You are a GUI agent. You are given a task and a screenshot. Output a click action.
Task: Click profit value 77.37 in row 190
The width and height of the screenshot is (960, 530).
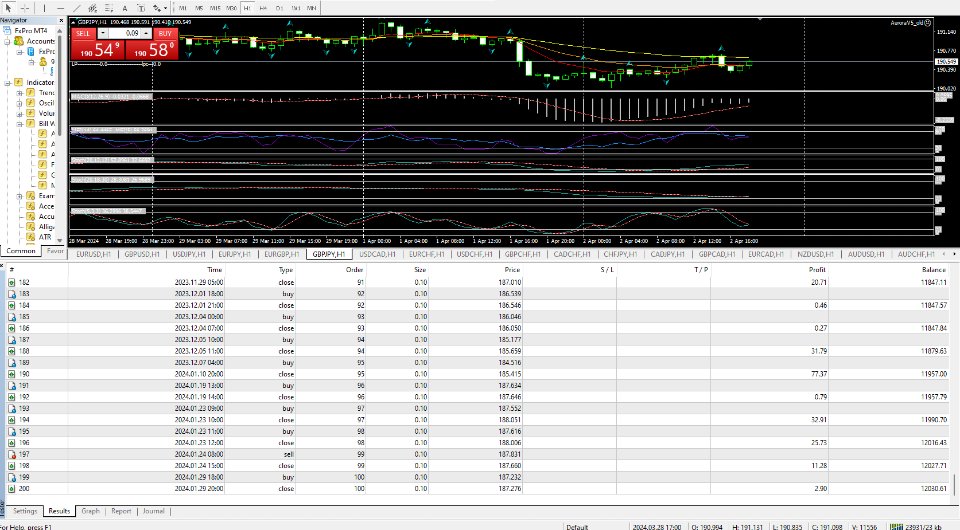819,374
